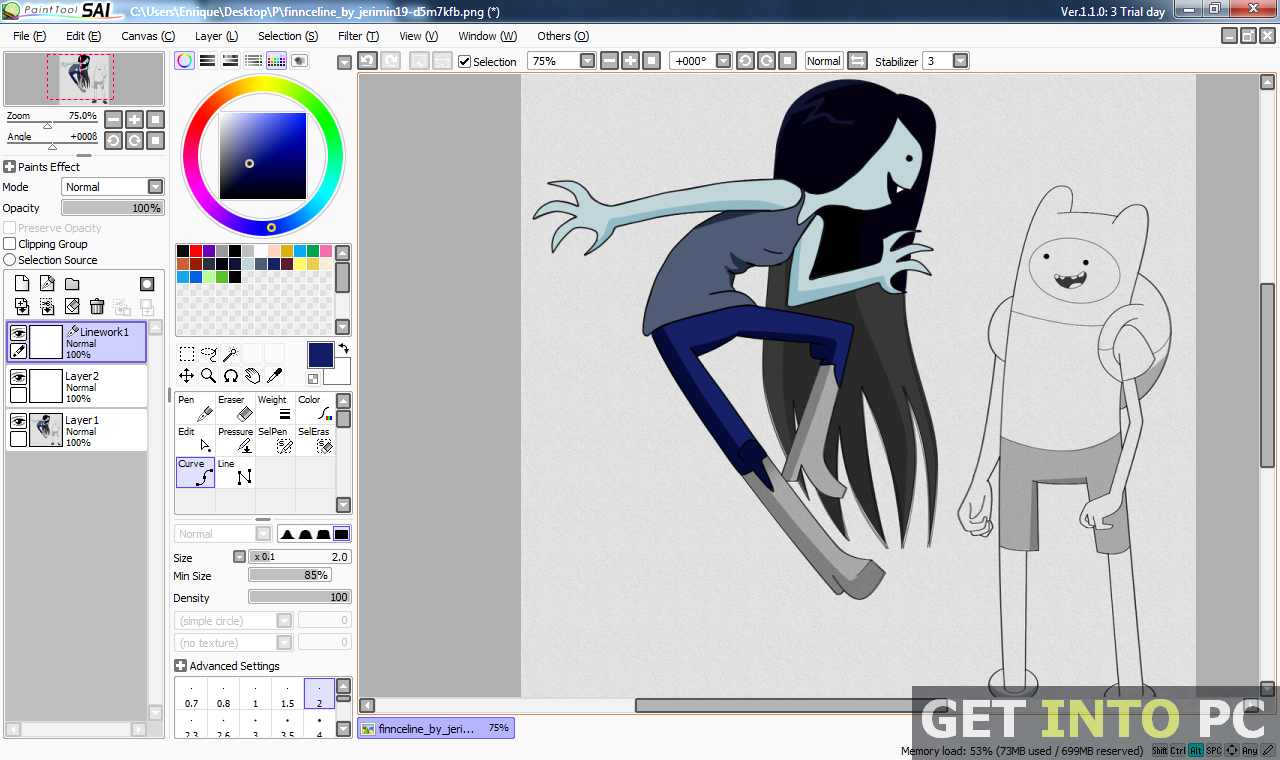Image resolution: width=1280 pixels, height=760 pixels.
Task: Click the Normal blend button in toolbar
Action: 824,61
